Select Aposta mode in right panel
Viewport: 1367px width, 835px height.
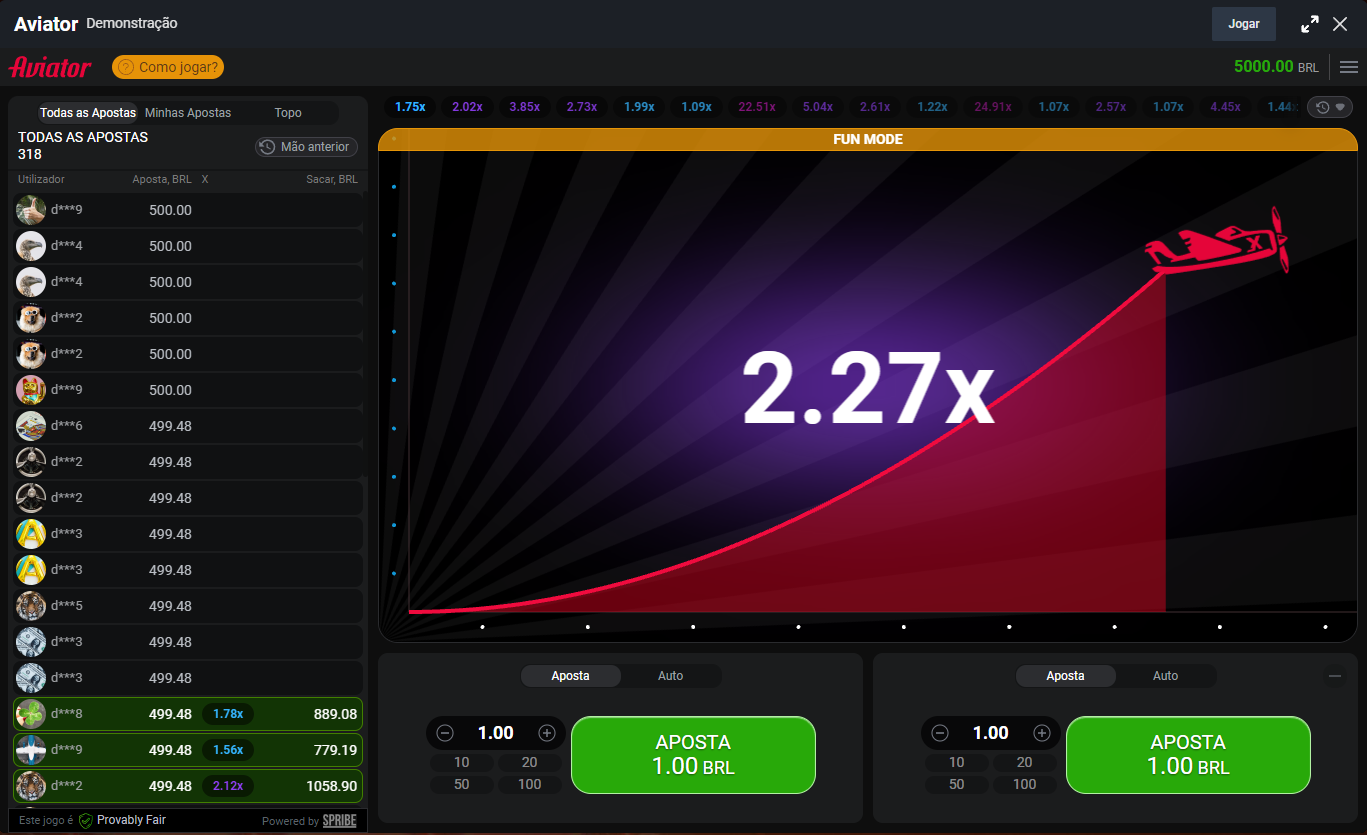(x=1065, y=676)
